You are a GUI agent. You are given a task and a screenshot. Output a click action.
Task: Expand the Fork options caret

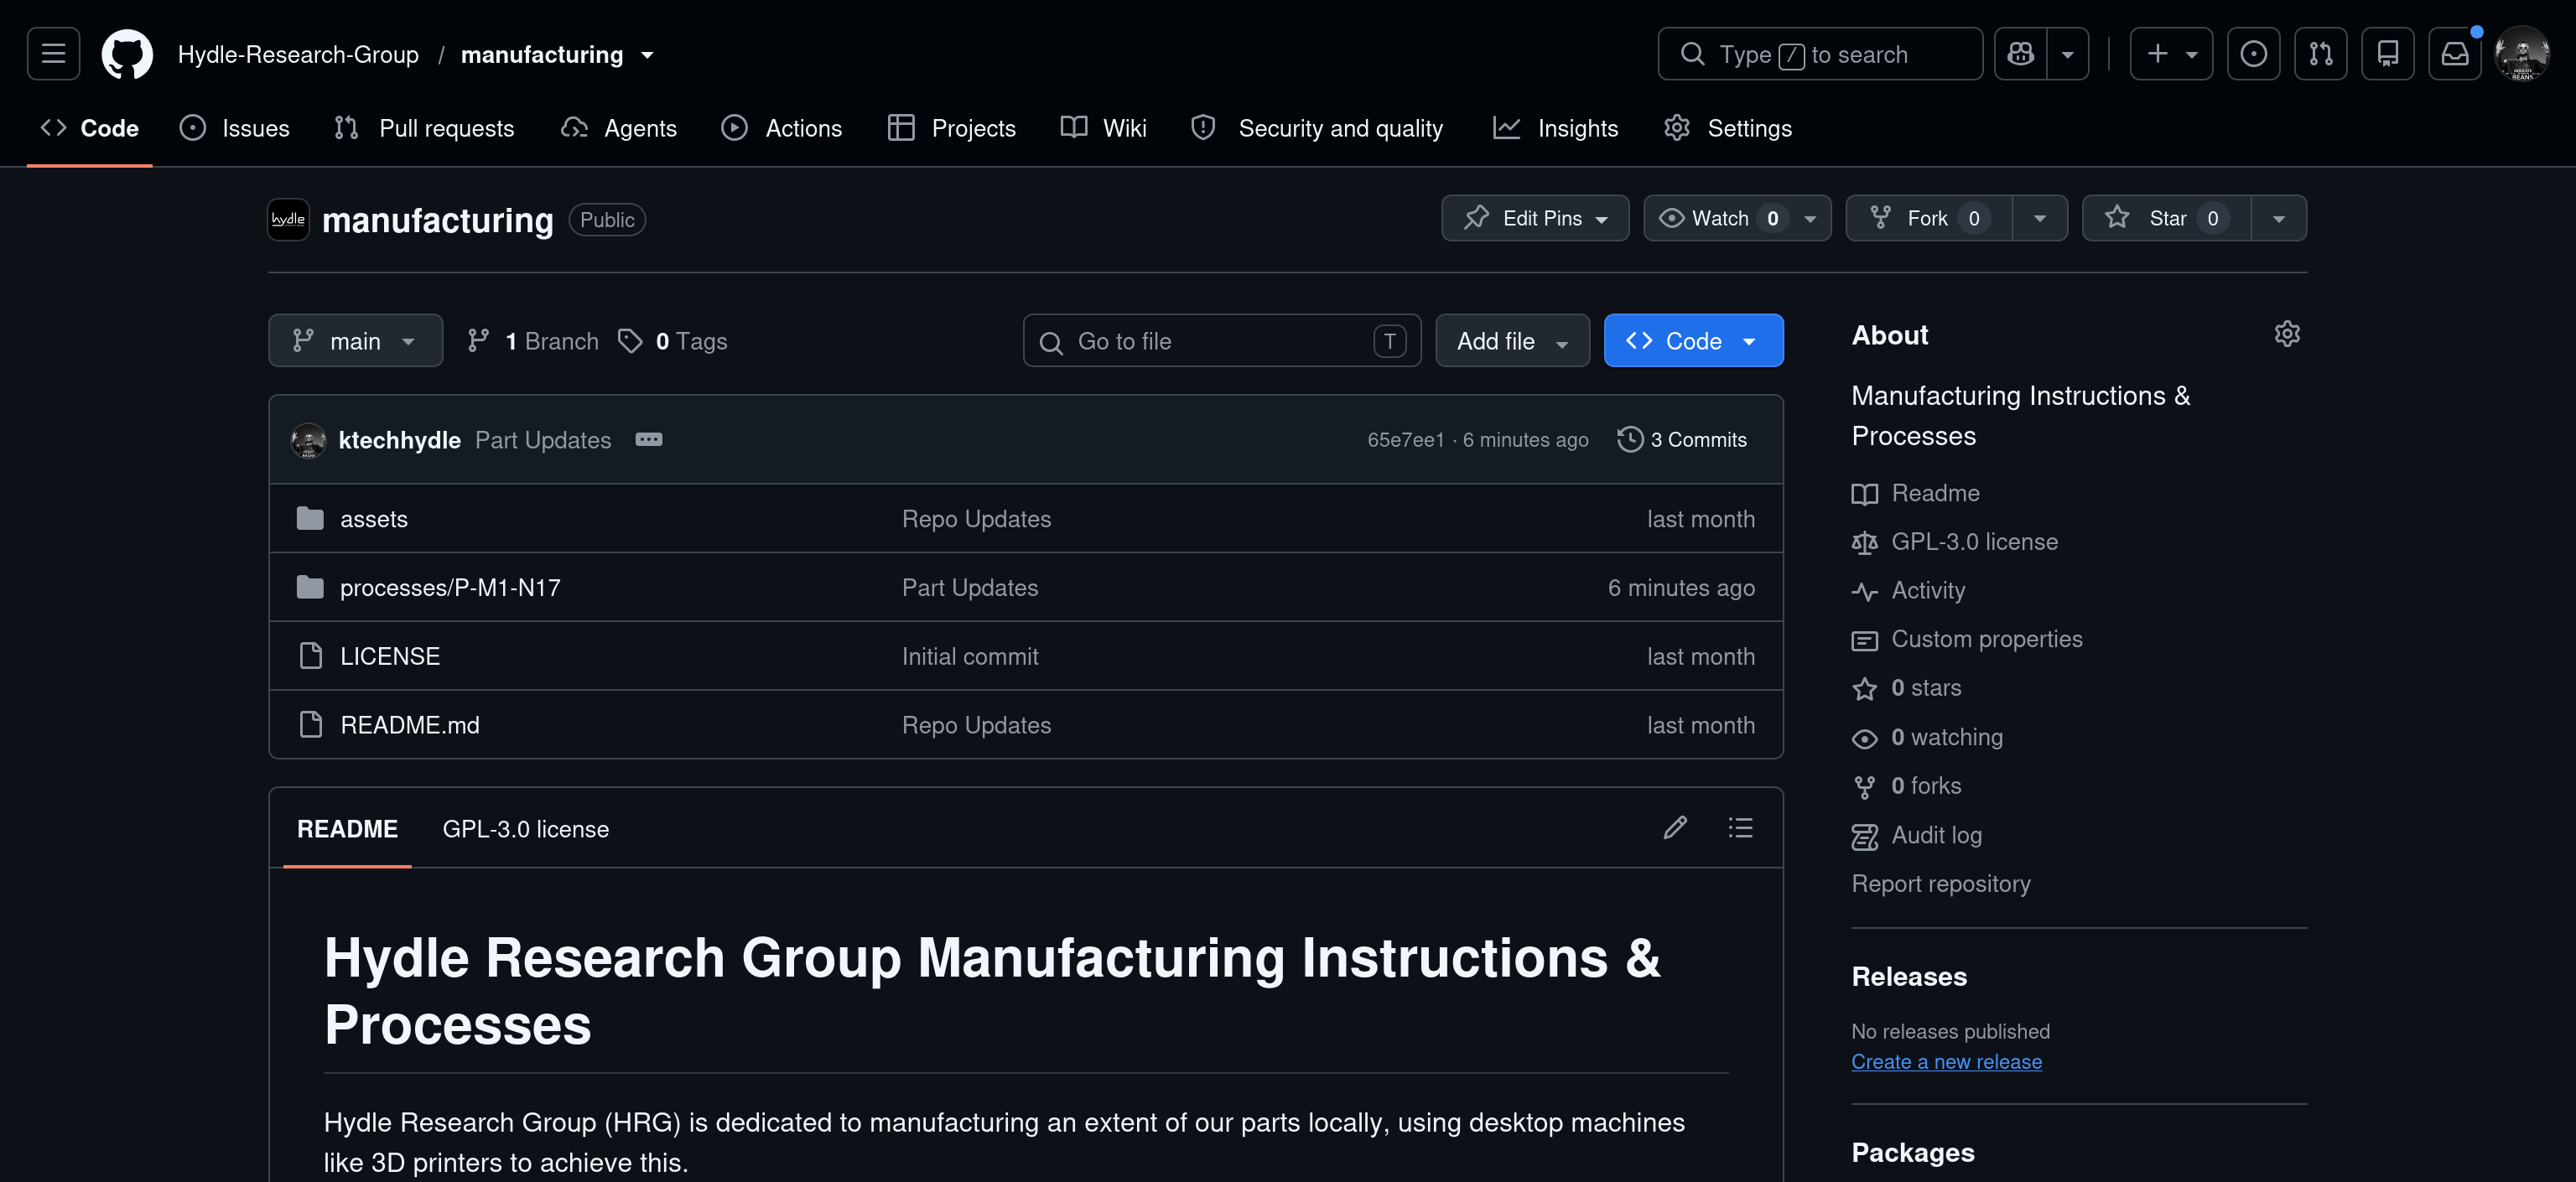[2040, 218]
